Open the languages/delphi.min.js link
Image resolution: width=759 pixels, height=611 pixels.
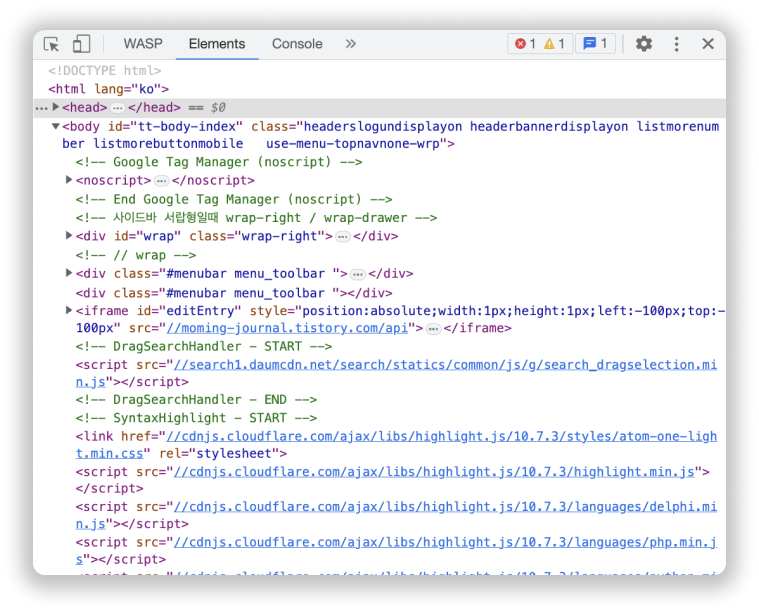coord(396,515)
